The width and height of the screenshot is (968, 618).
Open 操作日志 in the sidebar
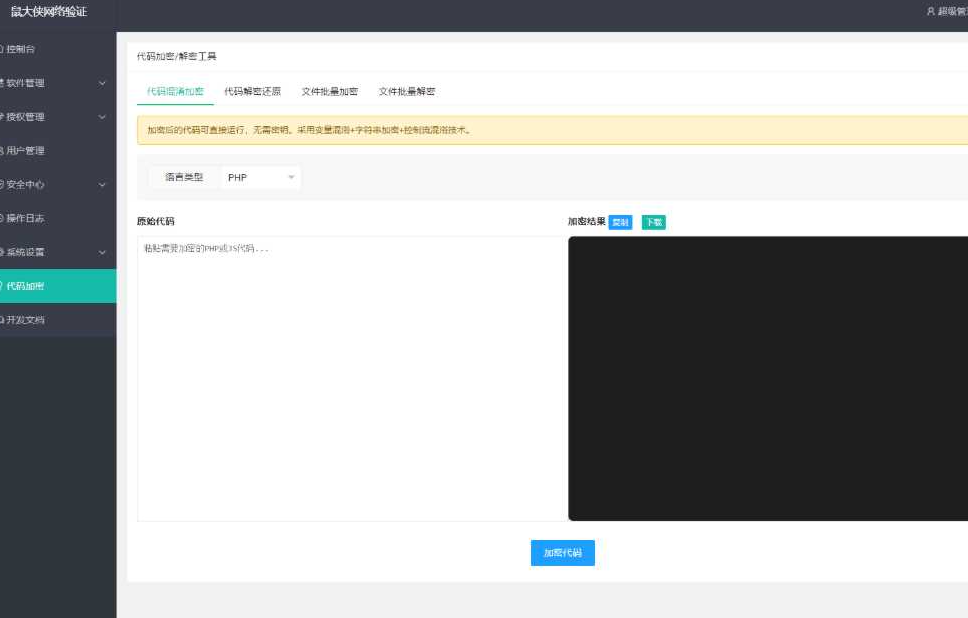click(58, 219)
